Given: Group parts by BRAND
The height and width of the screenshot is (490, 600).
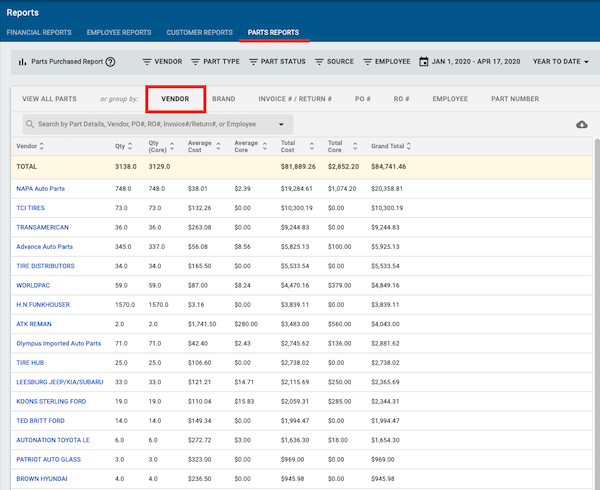Looking at the screenshot, I should coord(224,99).
